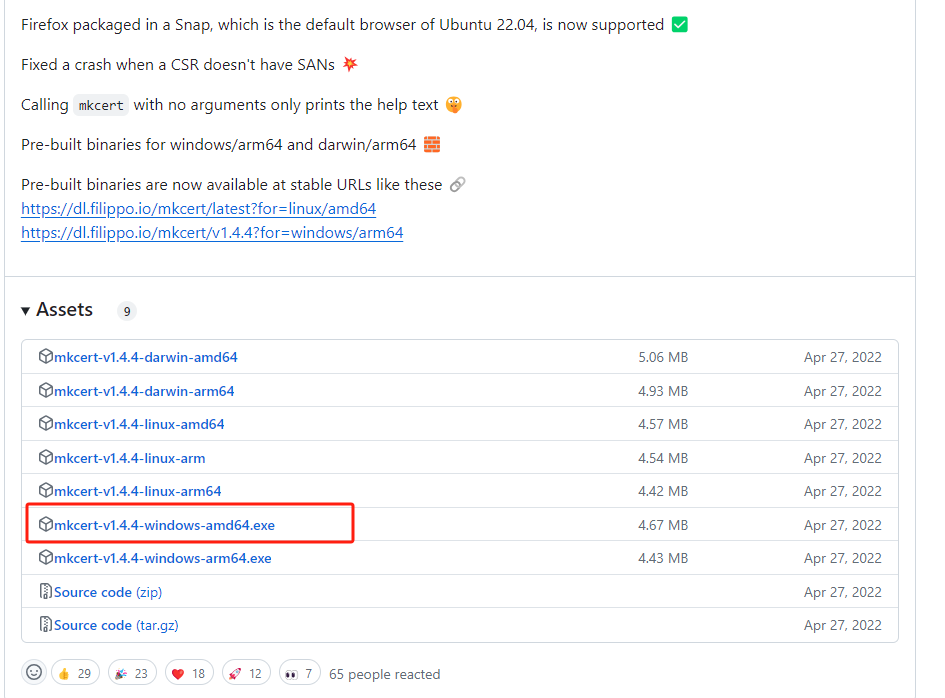Click the 4.43 MB file size
The width and height of the screenshot is (945, 698).
tap(663, 558)
